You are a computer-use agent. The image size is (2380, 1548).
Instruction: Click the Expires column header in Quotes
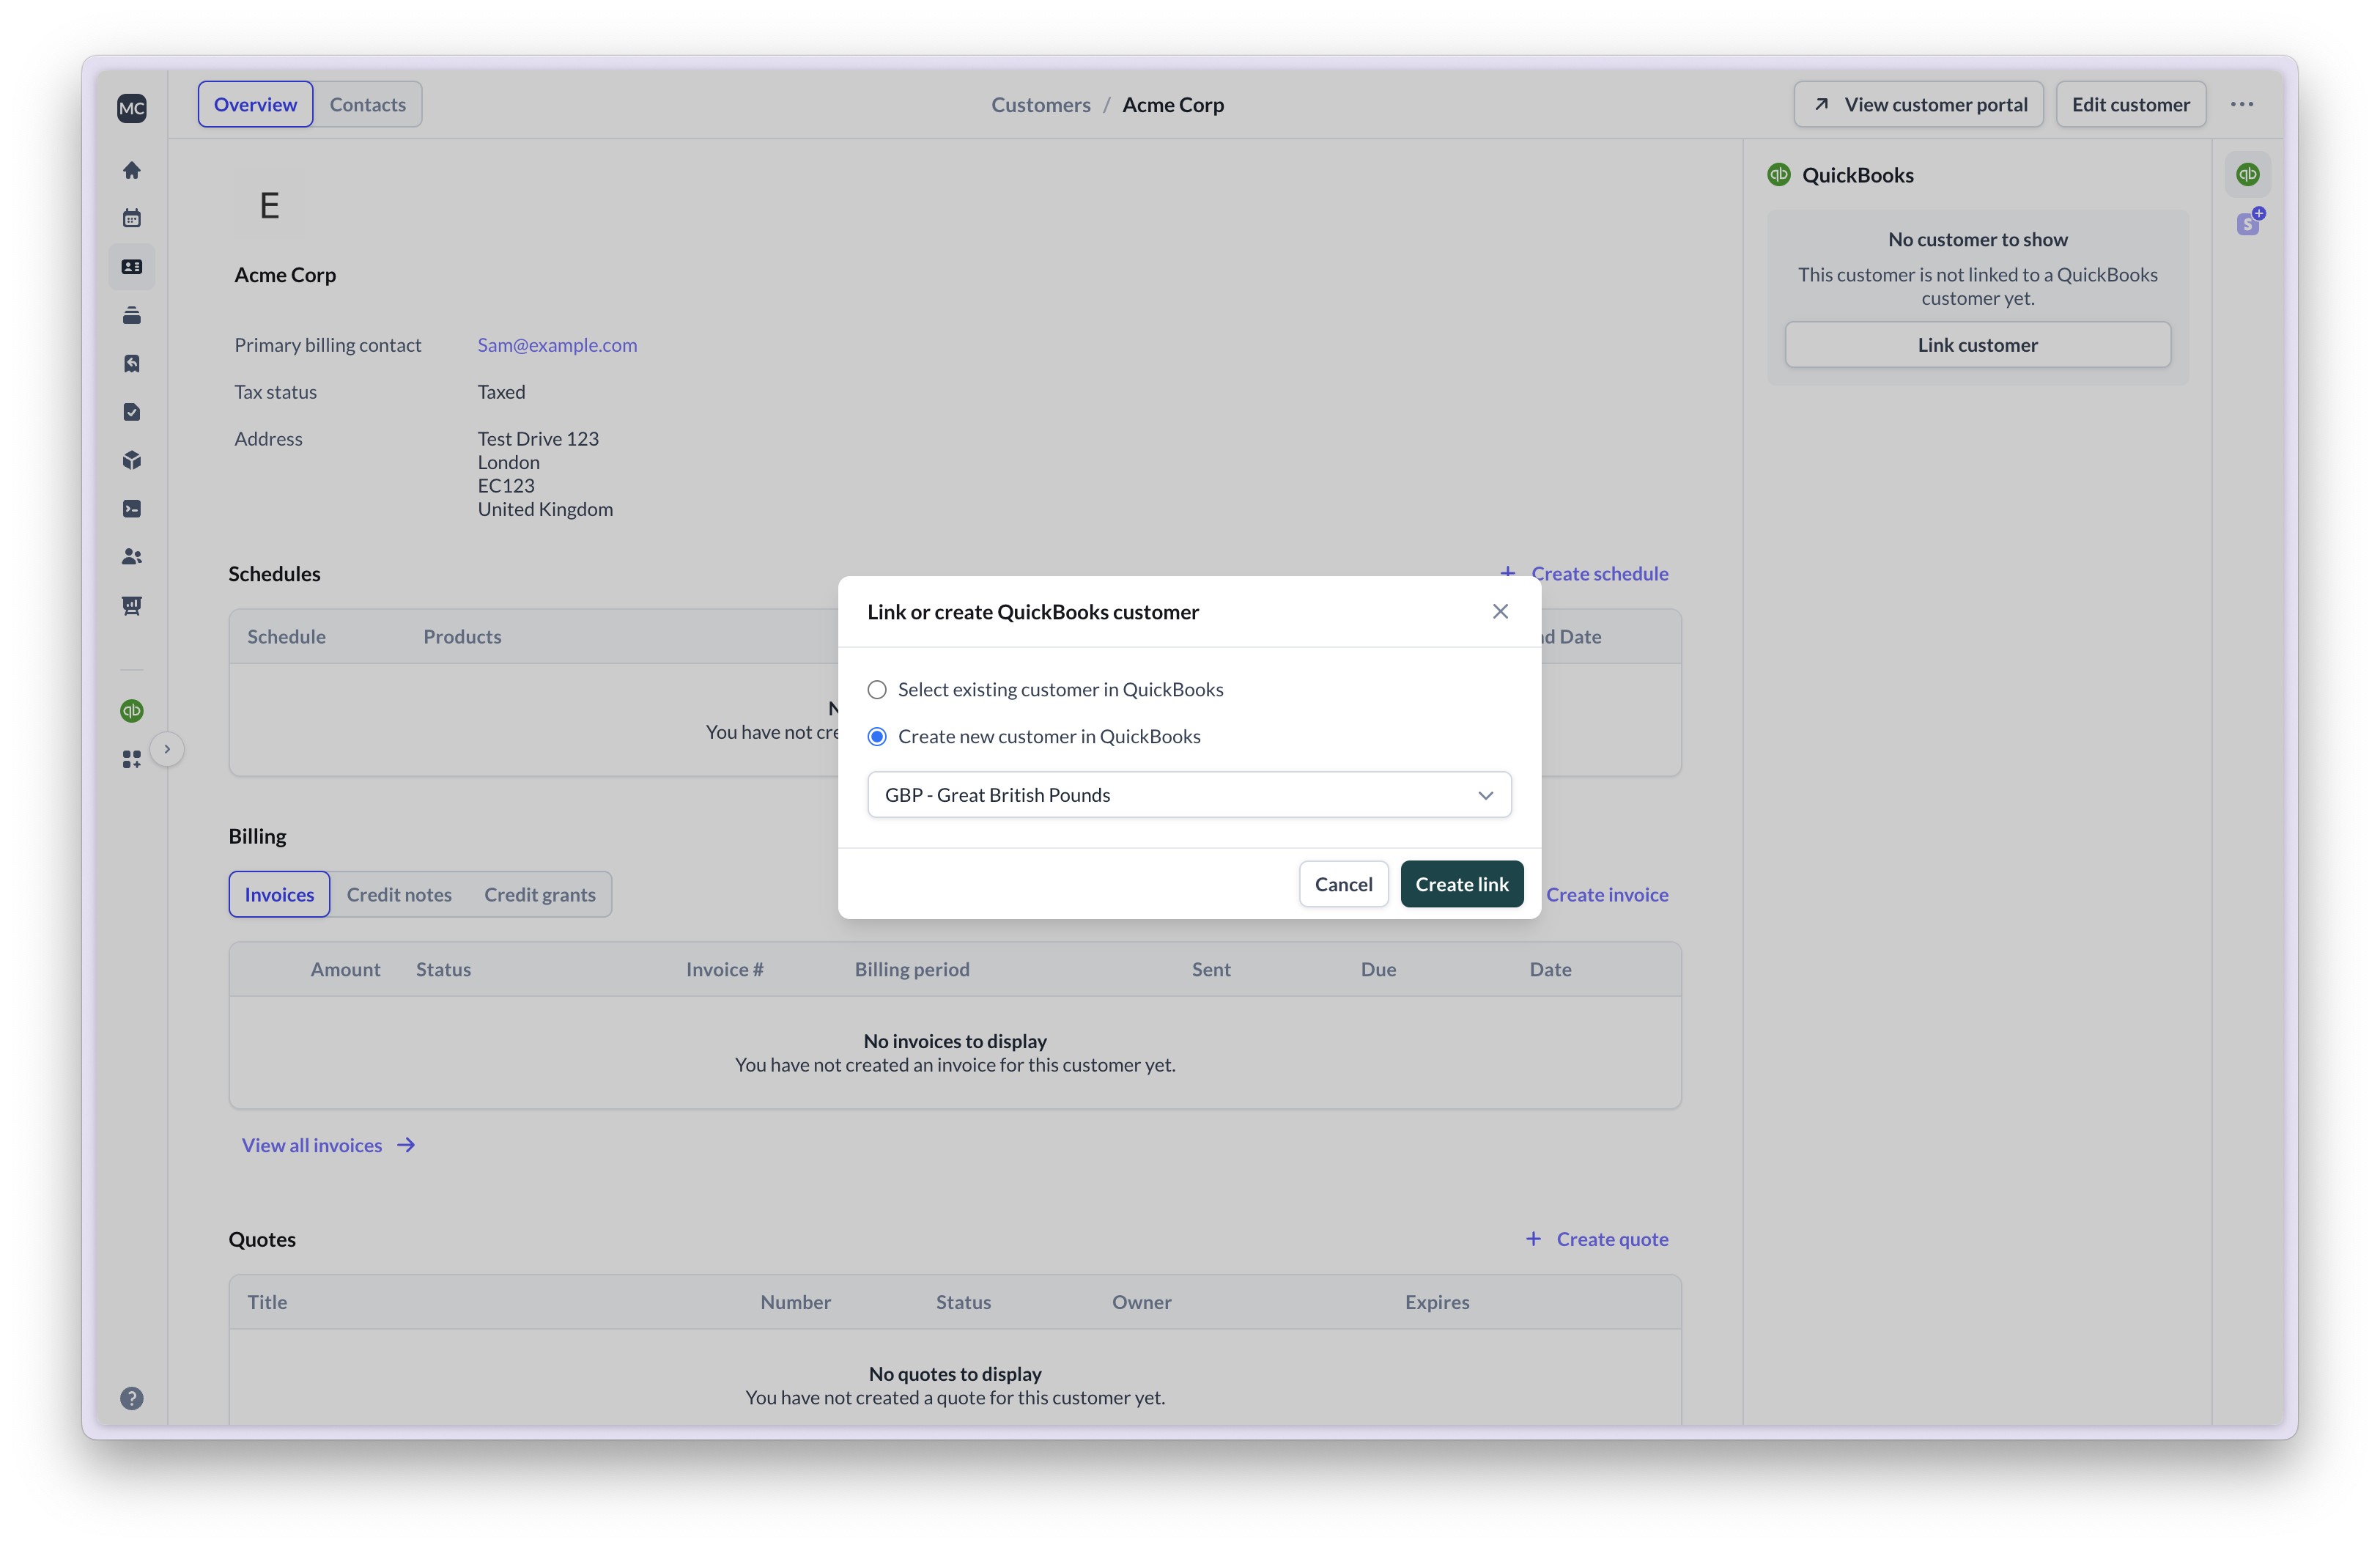[x=1437, y=1302]
